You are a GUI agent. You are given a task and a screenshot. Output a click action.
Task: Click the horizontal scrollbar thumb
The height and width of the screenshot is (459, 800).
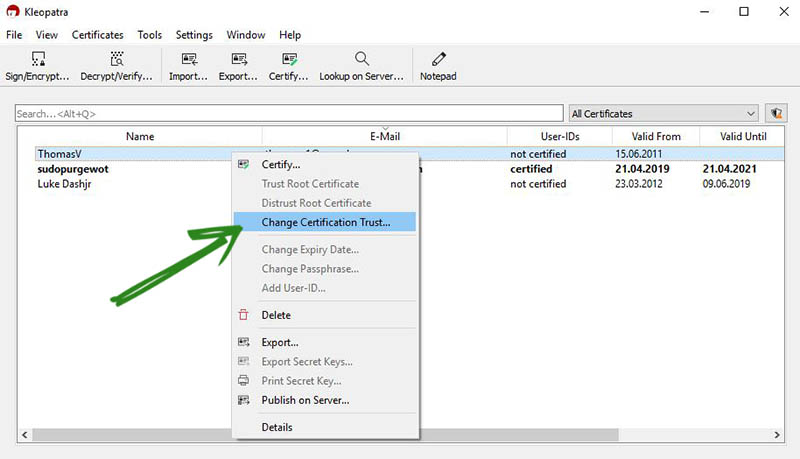(x=325, y=435)
